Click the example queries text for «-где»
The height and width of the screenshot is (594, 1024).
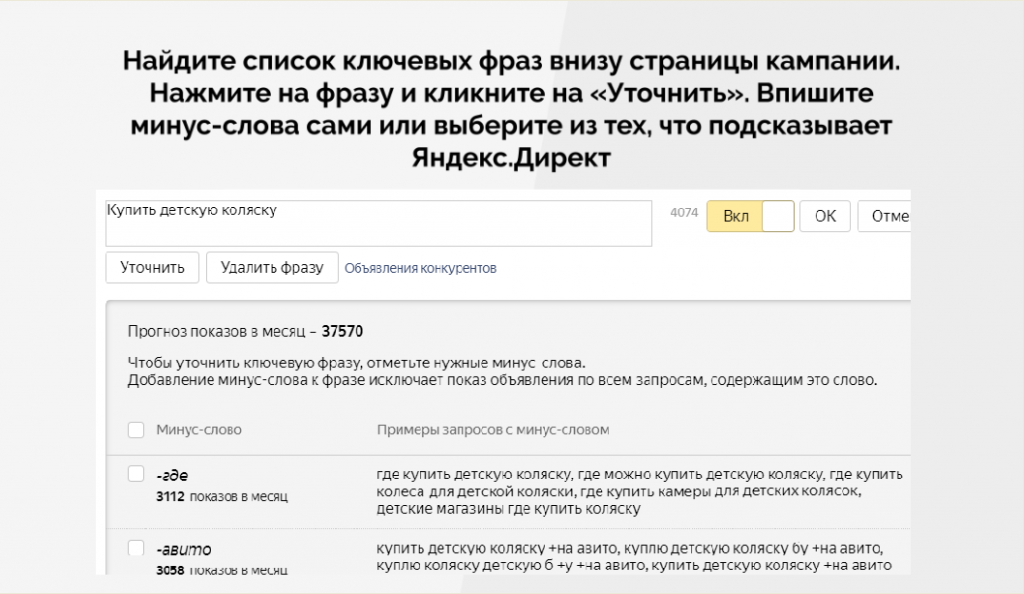click(x=638, y=490)
